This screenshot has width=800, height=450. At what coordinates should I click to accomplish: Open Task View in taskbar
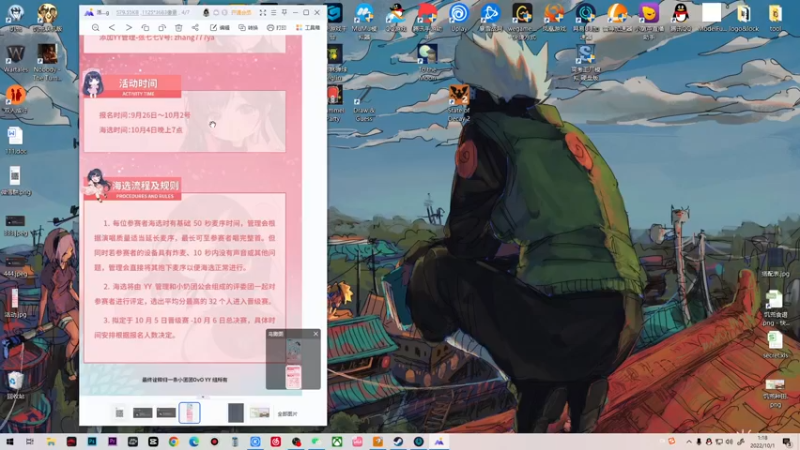(x=30, y=442)
